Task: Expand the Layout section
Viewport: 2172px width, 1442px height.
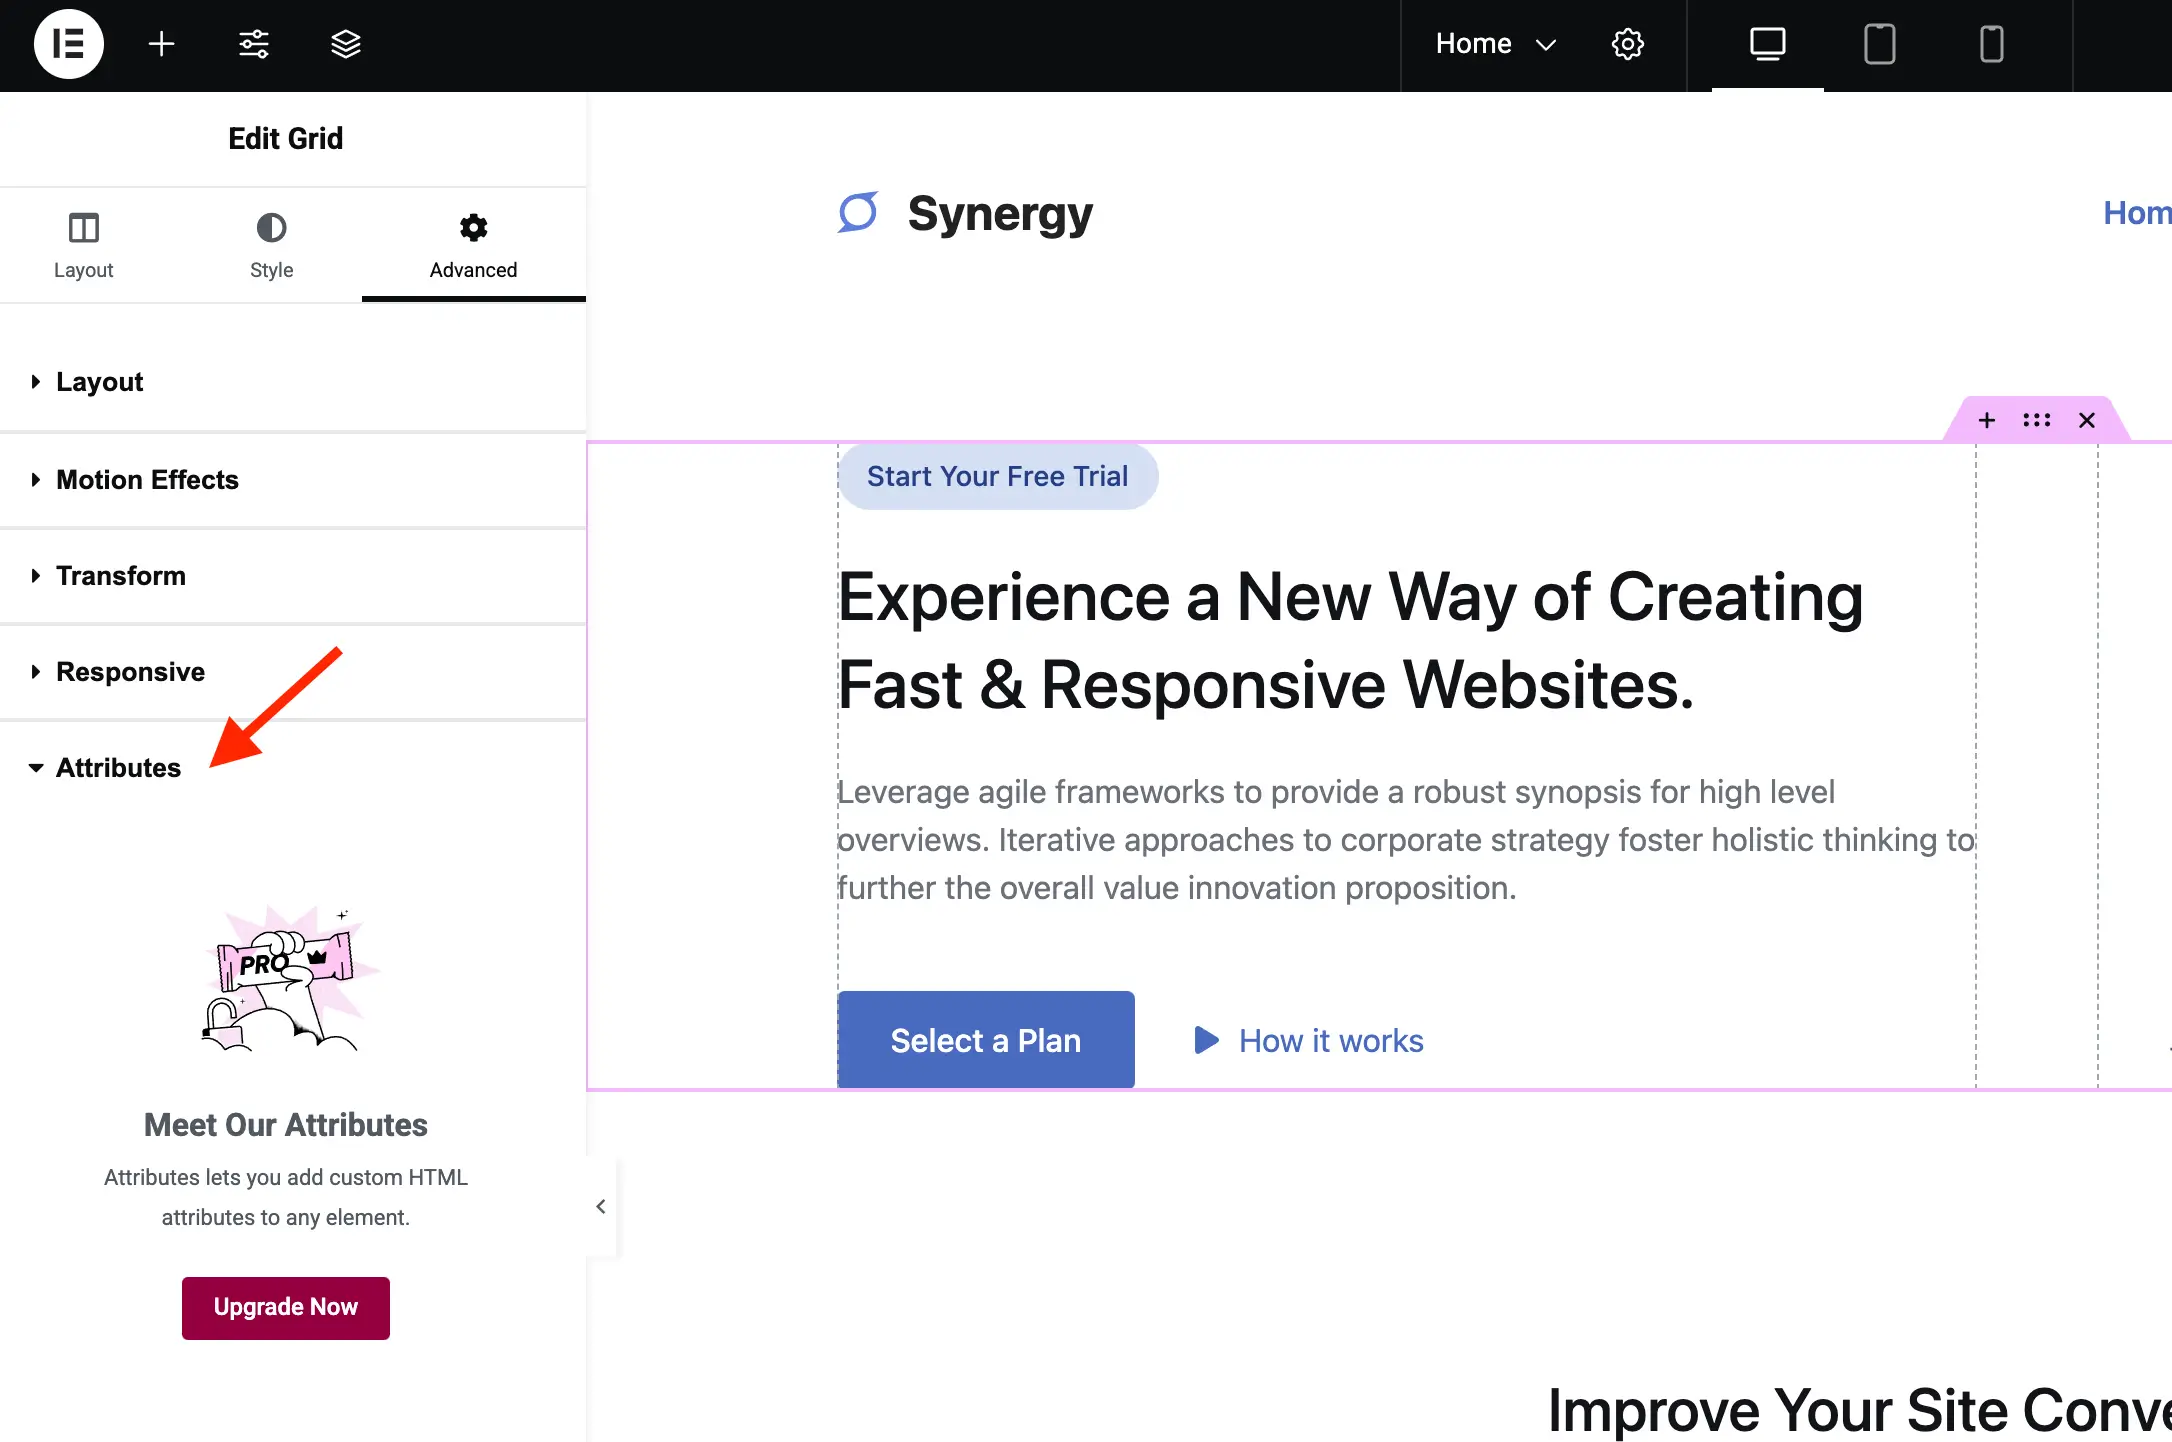Action: [x=293, y=382]
